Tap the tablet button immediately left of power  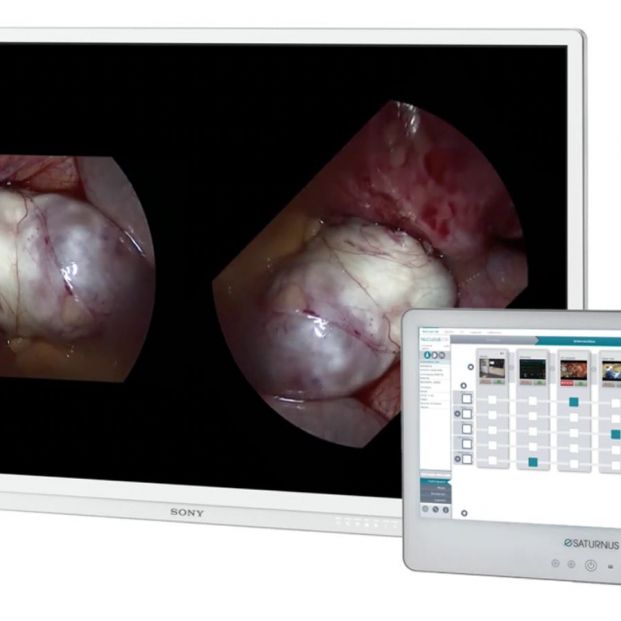571,564
